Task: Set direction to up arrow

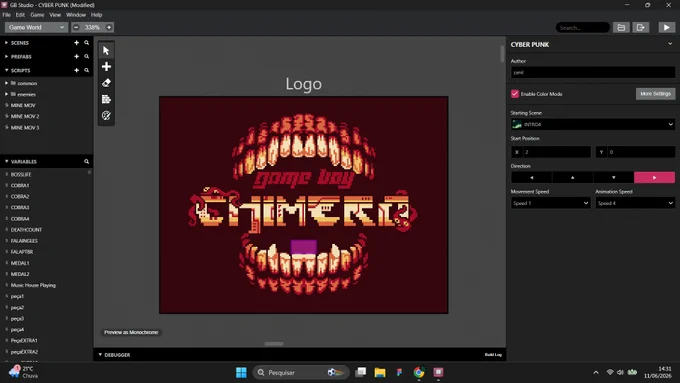Action: [x=572, y=177]
